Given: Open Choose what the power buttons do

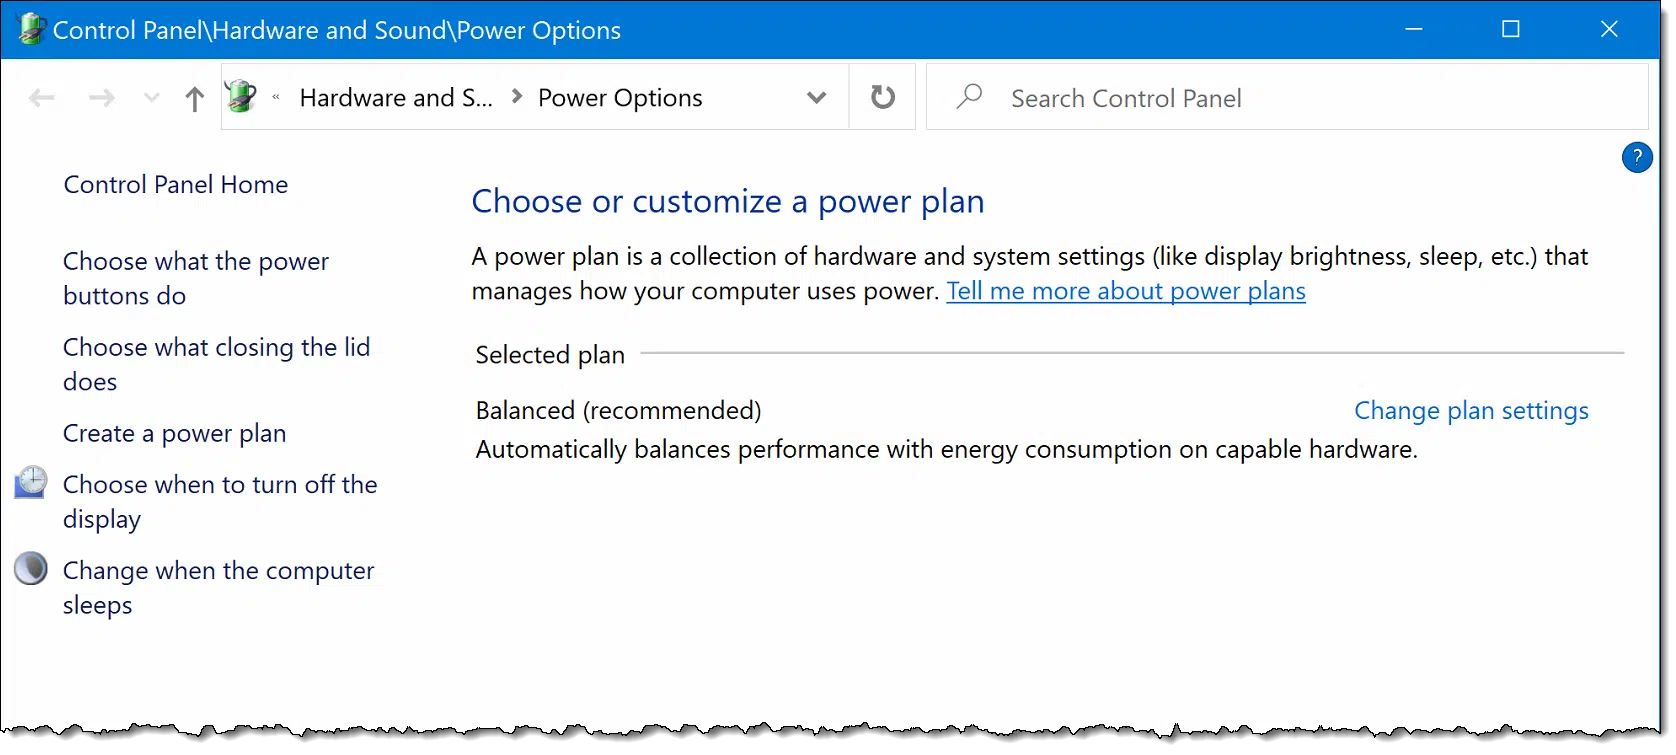Looking at the screenshot, I should coord(196,278).
